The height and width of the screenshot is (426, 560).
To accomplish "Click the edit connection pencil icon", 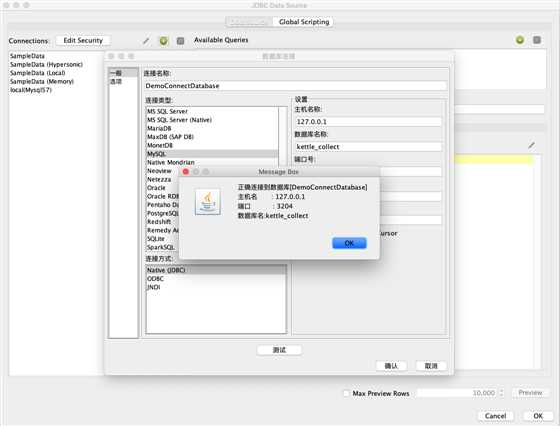I will pyautogui.click(x=146, y=41).
